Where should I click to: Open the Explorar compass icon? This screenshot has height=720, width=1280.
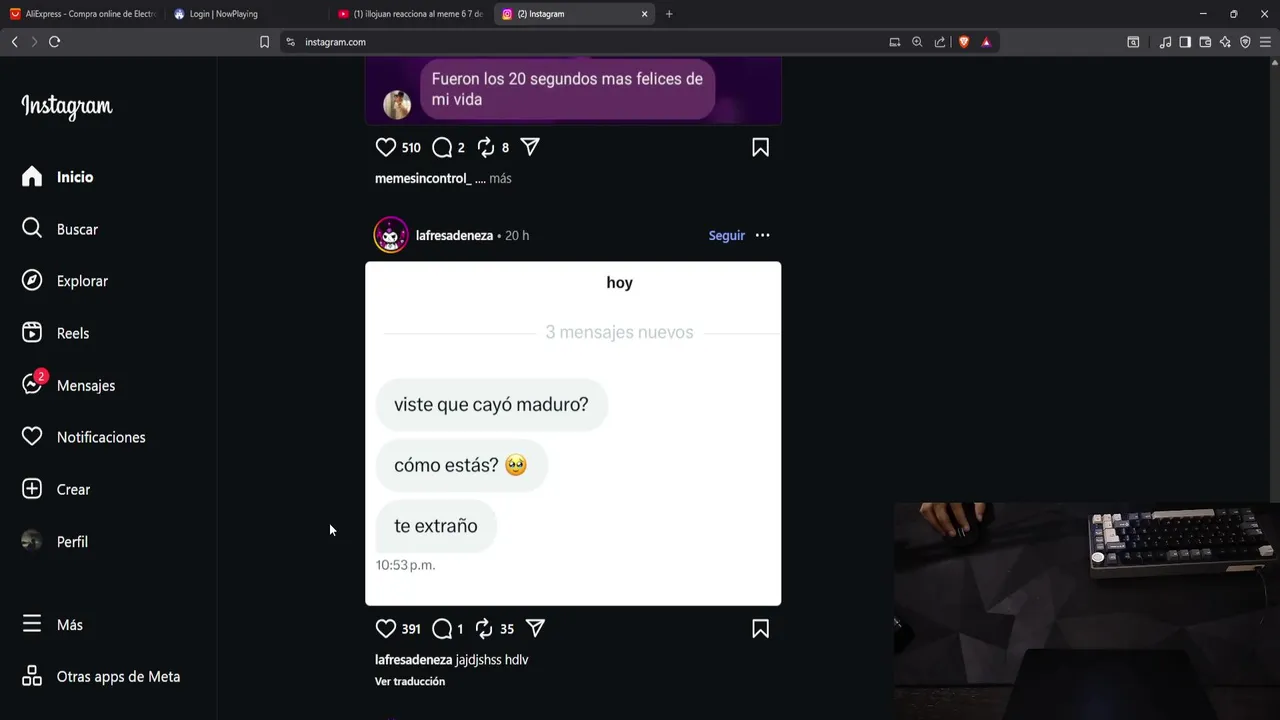[32, 281]
